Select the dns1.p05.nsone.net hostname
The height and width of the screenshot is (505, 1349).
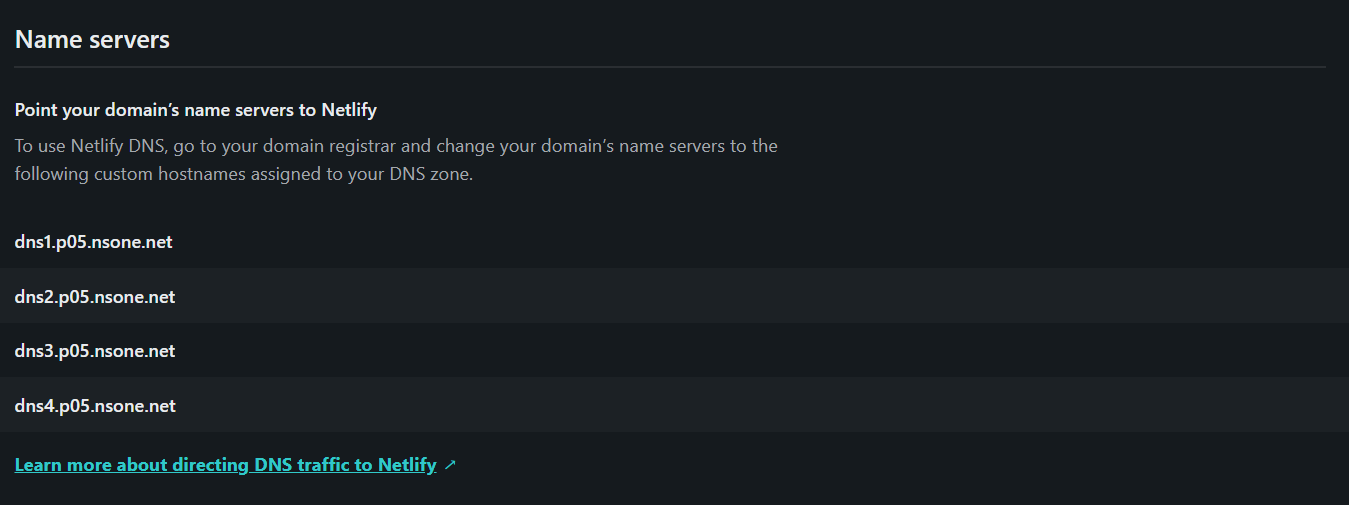coord(94,242)
